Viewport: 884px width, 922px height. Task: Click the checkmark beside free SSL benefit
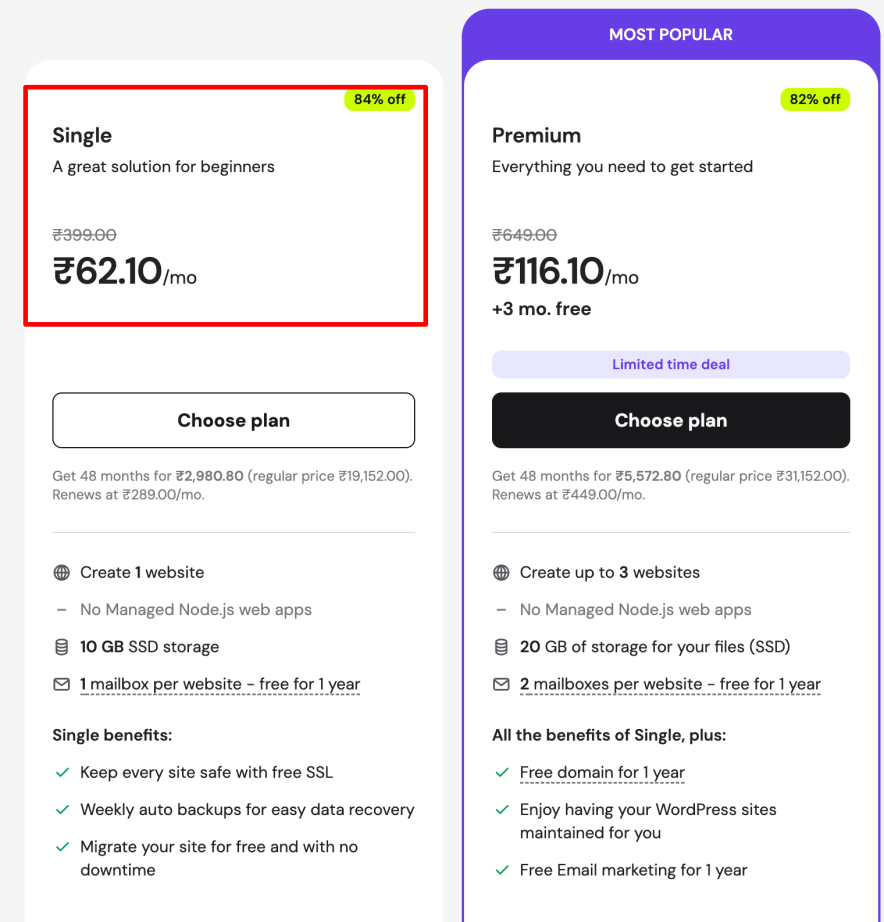pyautogui.click(x=62, y=773)
